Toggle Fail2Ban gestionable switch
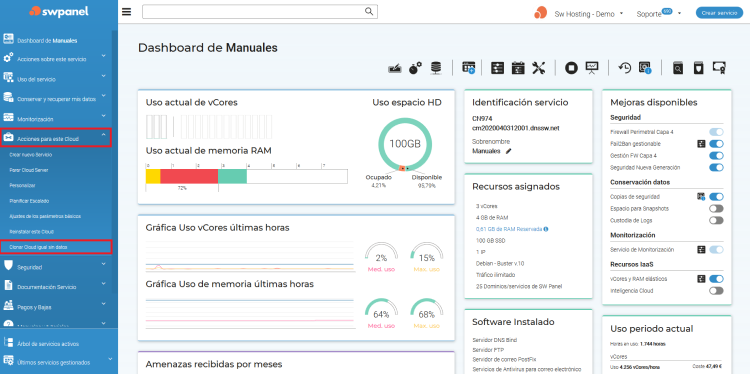Image resolution: width=750 pixels, height=374 pixels. pos(716,144)
